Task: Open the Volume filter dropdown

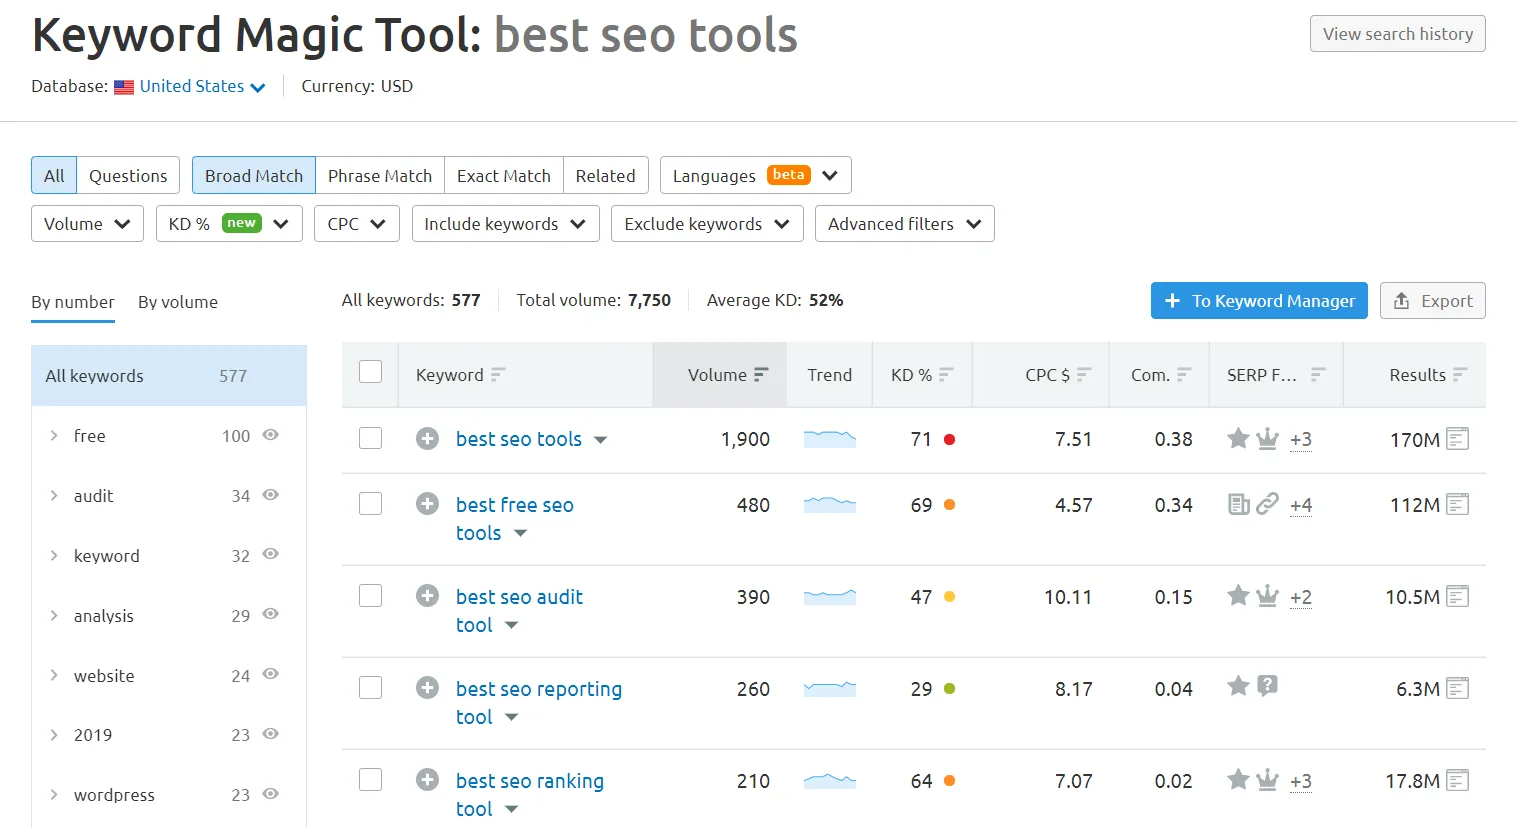Action: (x=87, y=224)
